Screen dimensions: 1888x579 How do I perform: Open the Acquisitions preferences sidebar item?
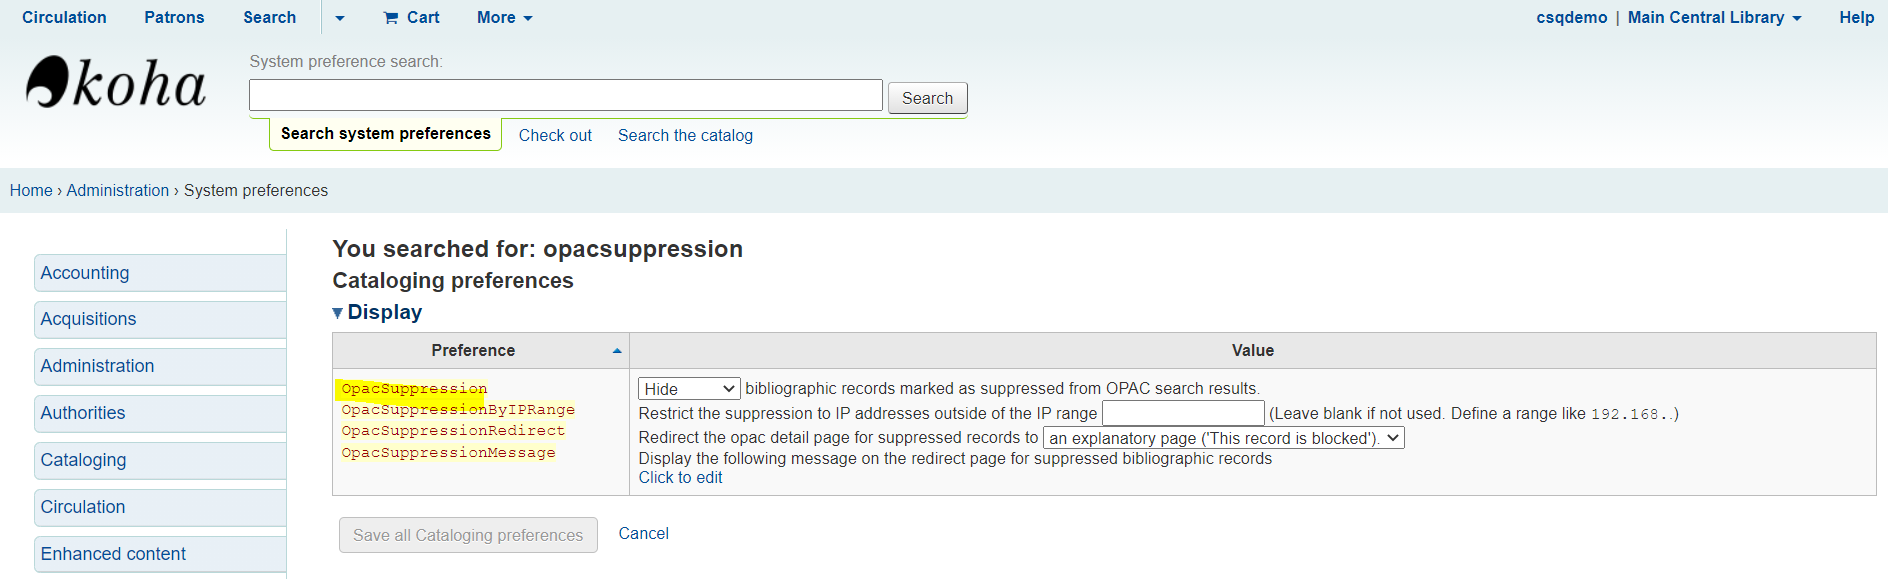coord(160,319)
